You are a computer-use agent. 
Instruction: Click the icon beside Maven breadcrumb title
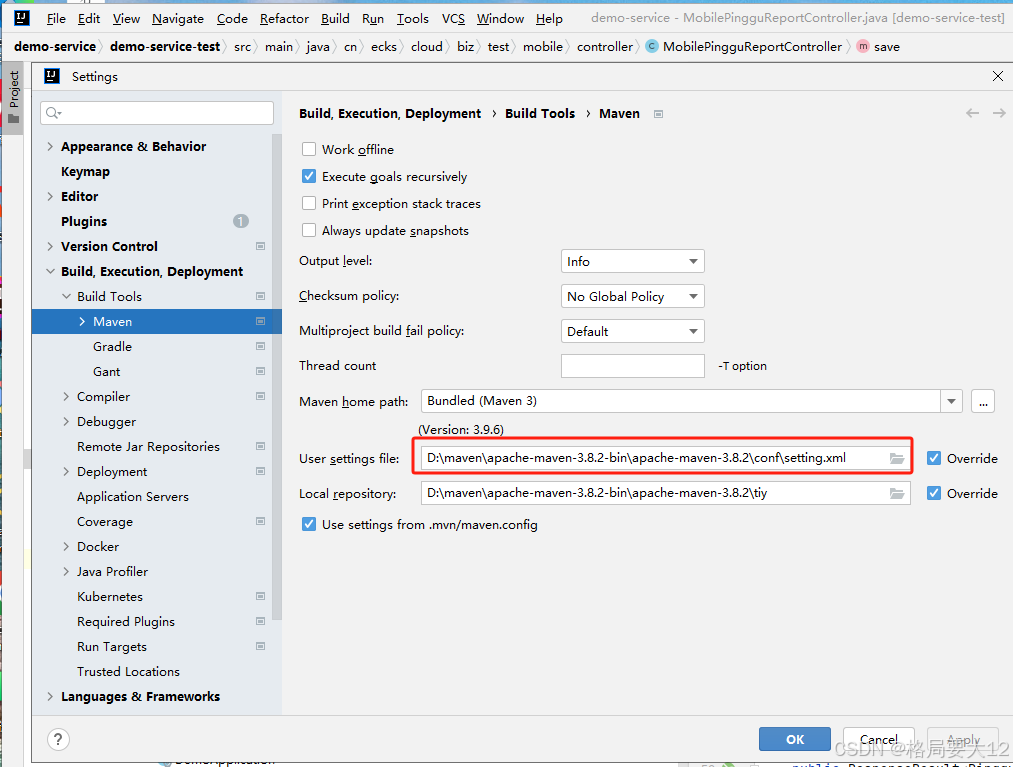click(658, 114)
